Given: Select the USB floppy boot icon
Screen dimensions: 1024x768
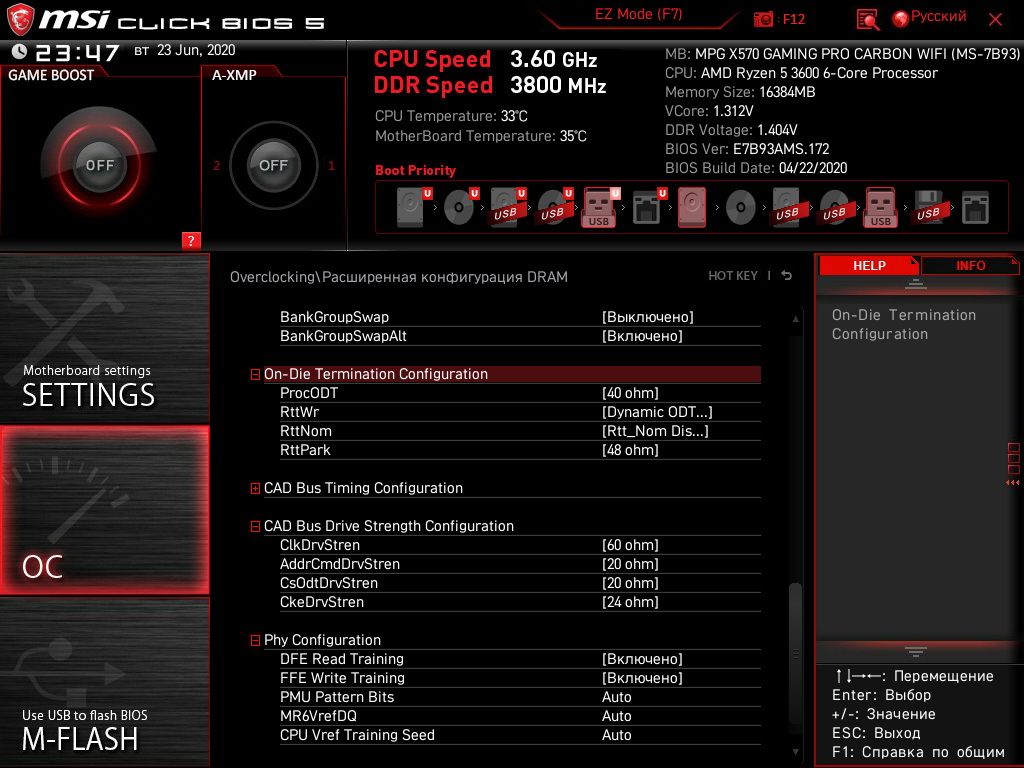Looking at the screenshot, I should (x=928, y=207).
